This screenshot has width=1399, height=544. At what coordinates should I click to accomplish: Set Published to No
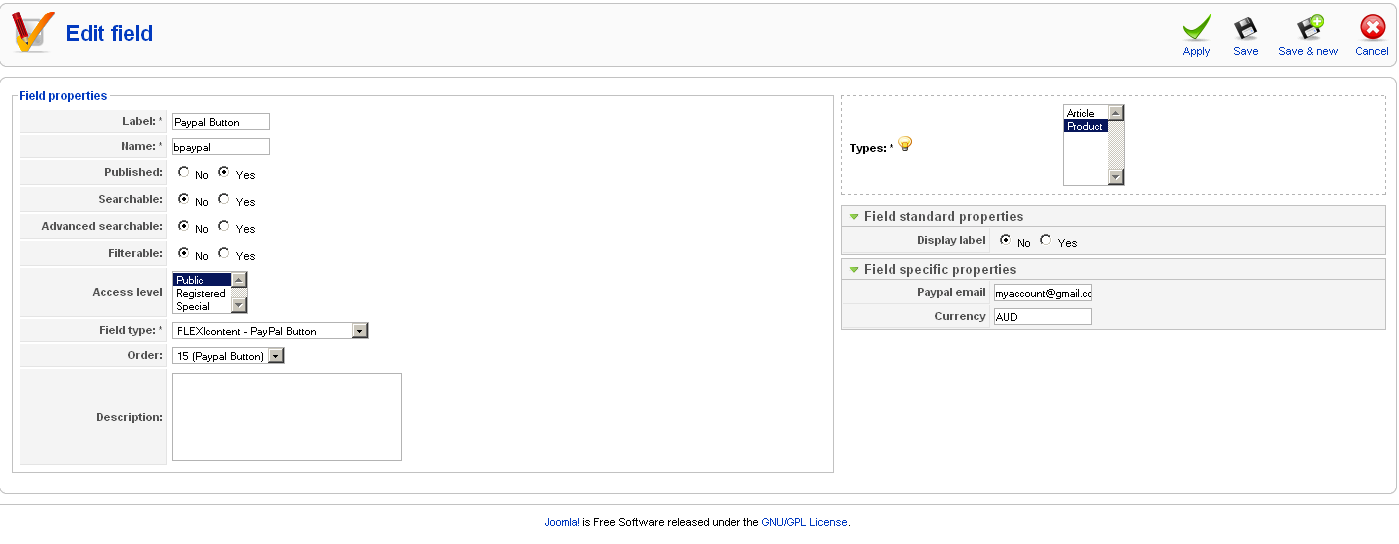coord(184,172)
